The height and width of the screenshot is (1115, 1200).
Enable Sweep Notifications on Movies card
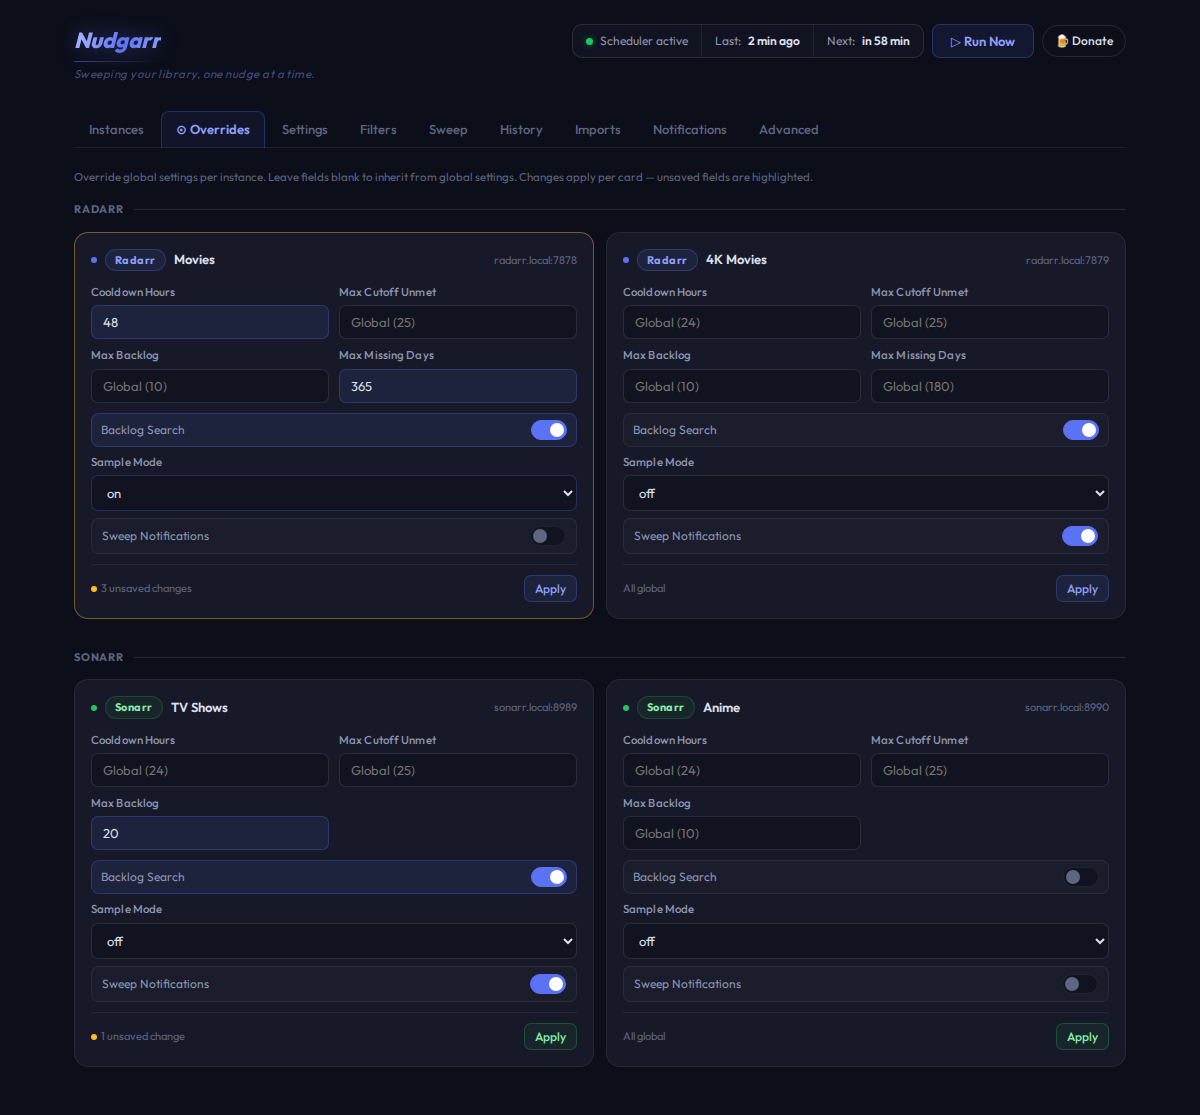coord(548,536)
